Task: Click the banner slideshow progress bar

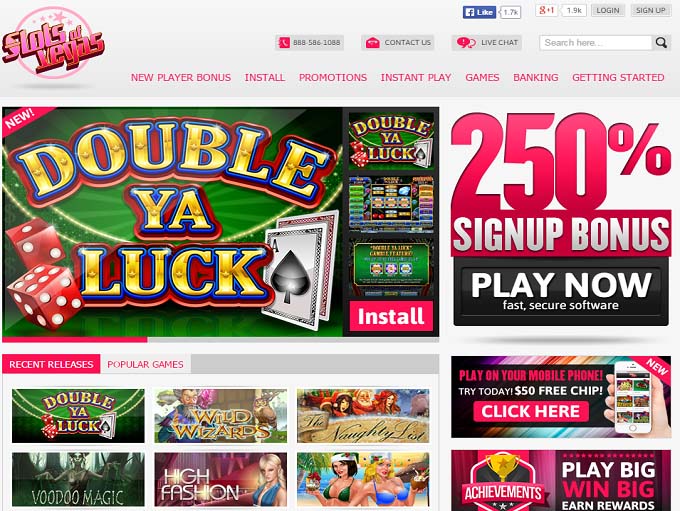Action: 220,340
